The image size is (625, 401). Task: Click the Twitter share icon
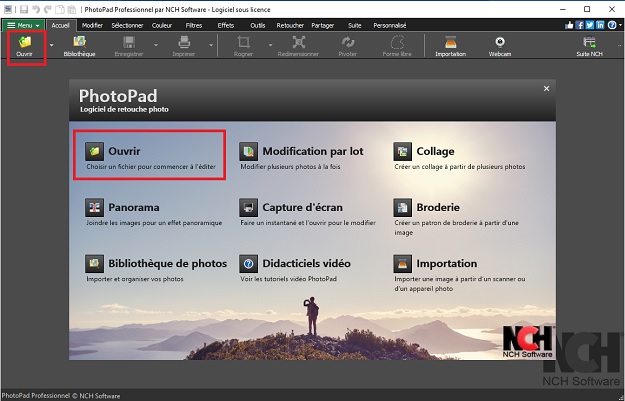point(590,25)
